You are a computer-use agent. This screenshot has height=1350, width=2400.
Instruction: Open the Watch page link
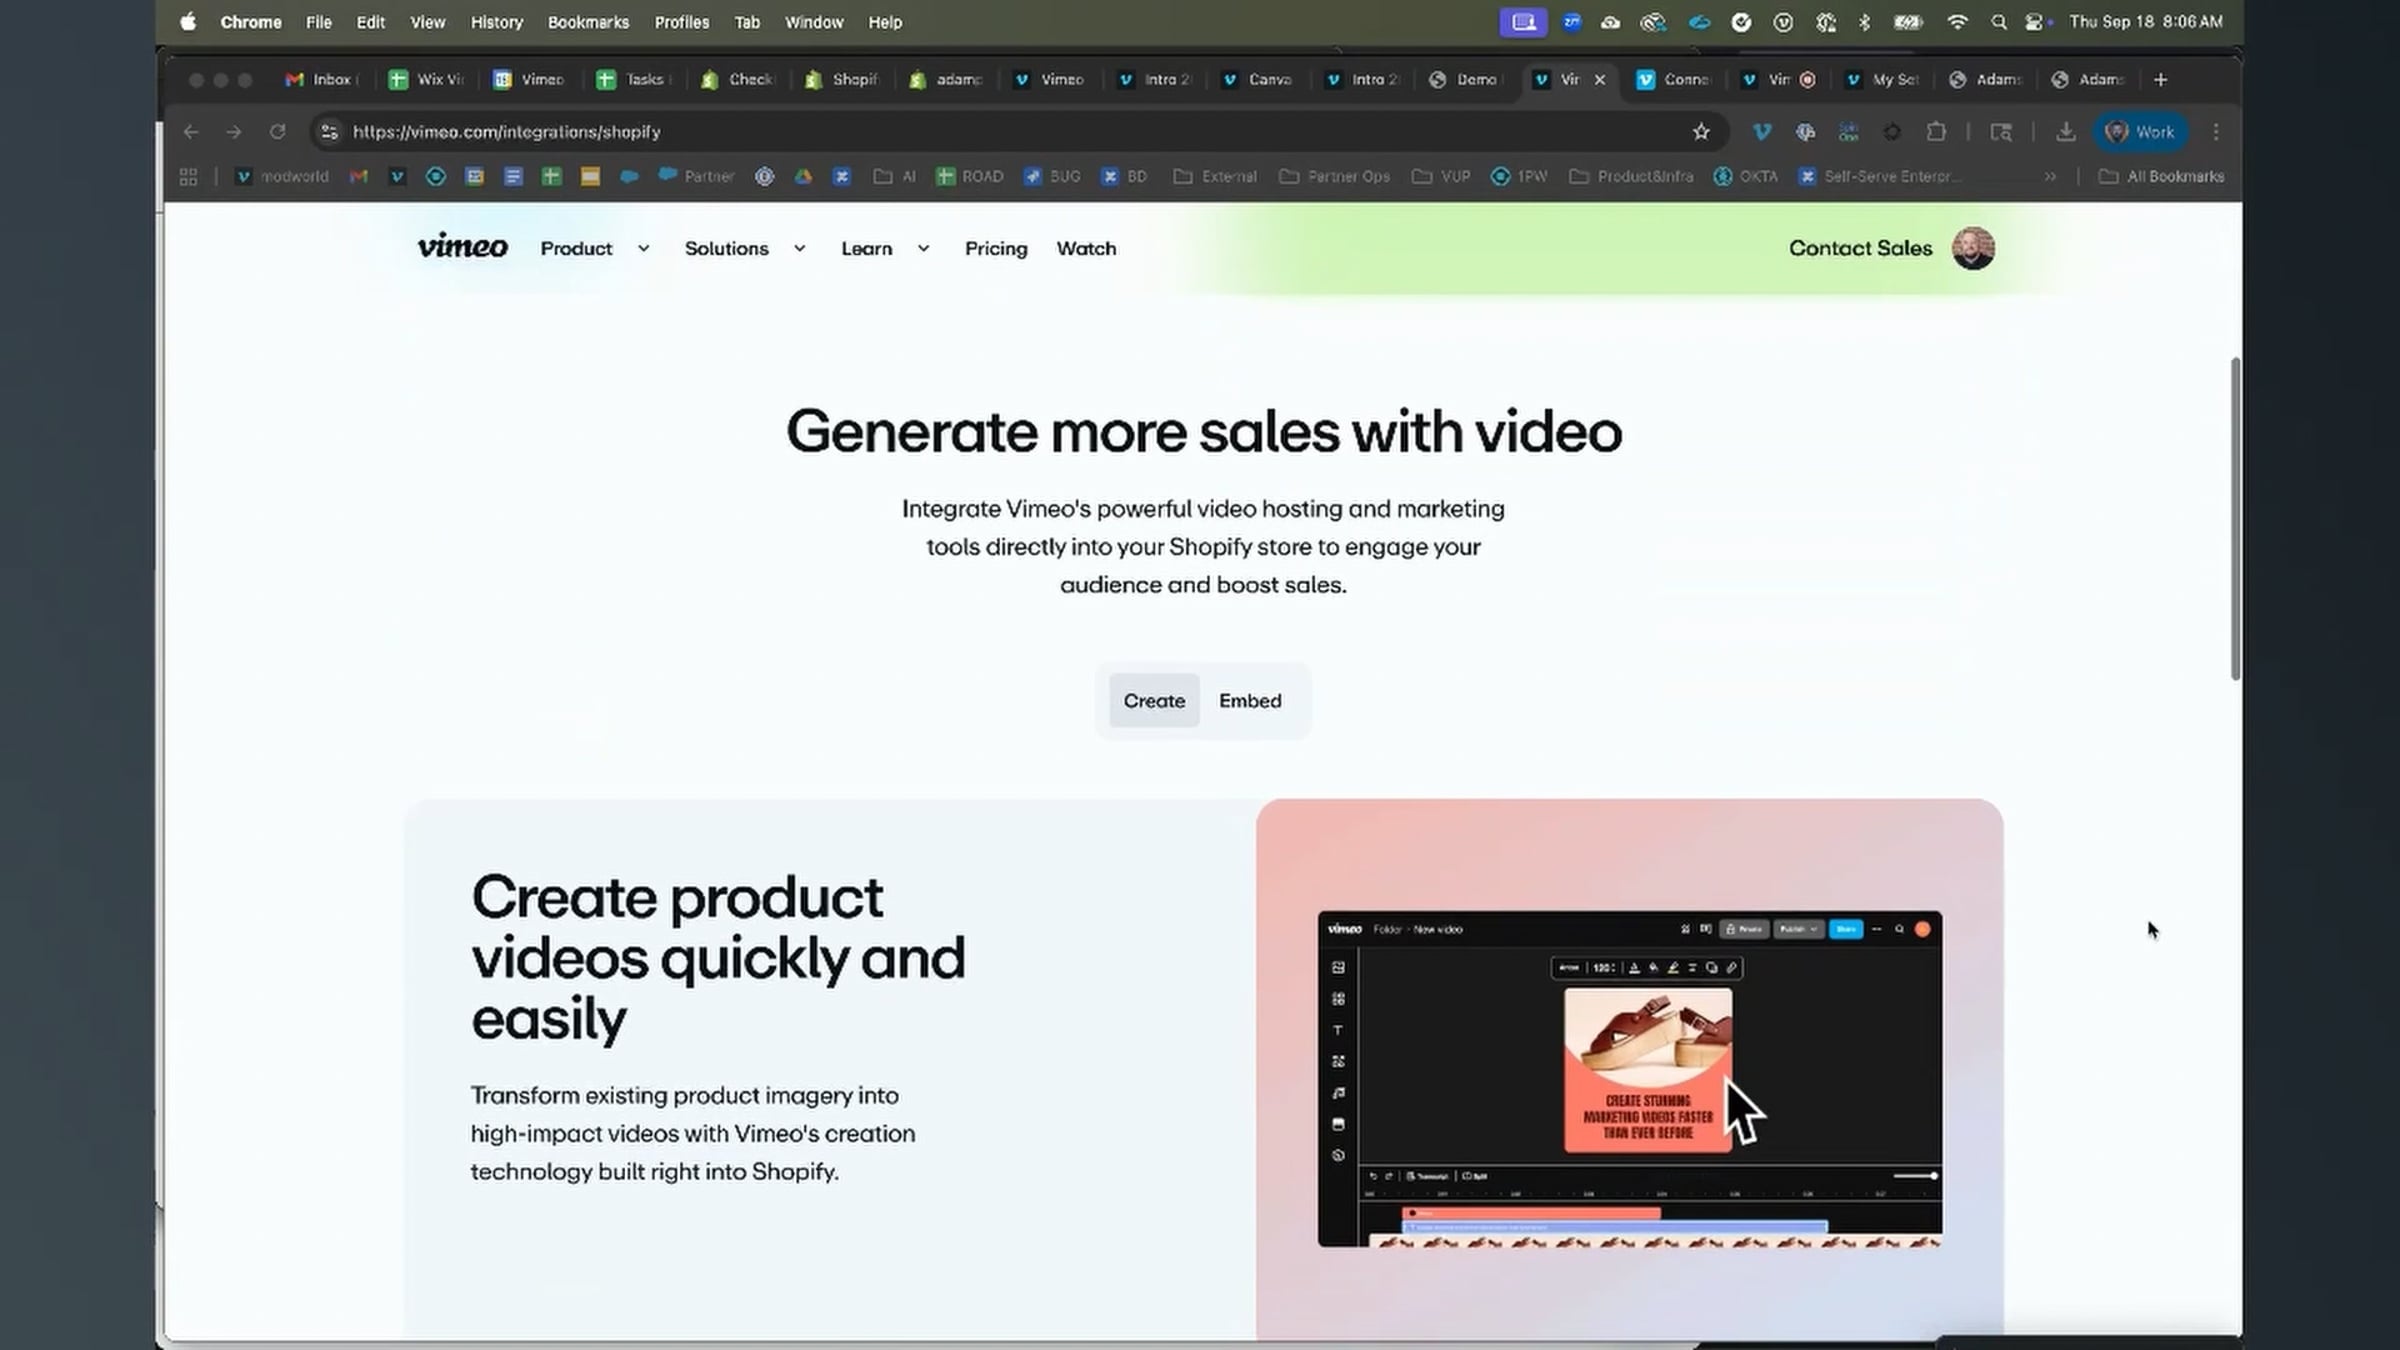1086,248
